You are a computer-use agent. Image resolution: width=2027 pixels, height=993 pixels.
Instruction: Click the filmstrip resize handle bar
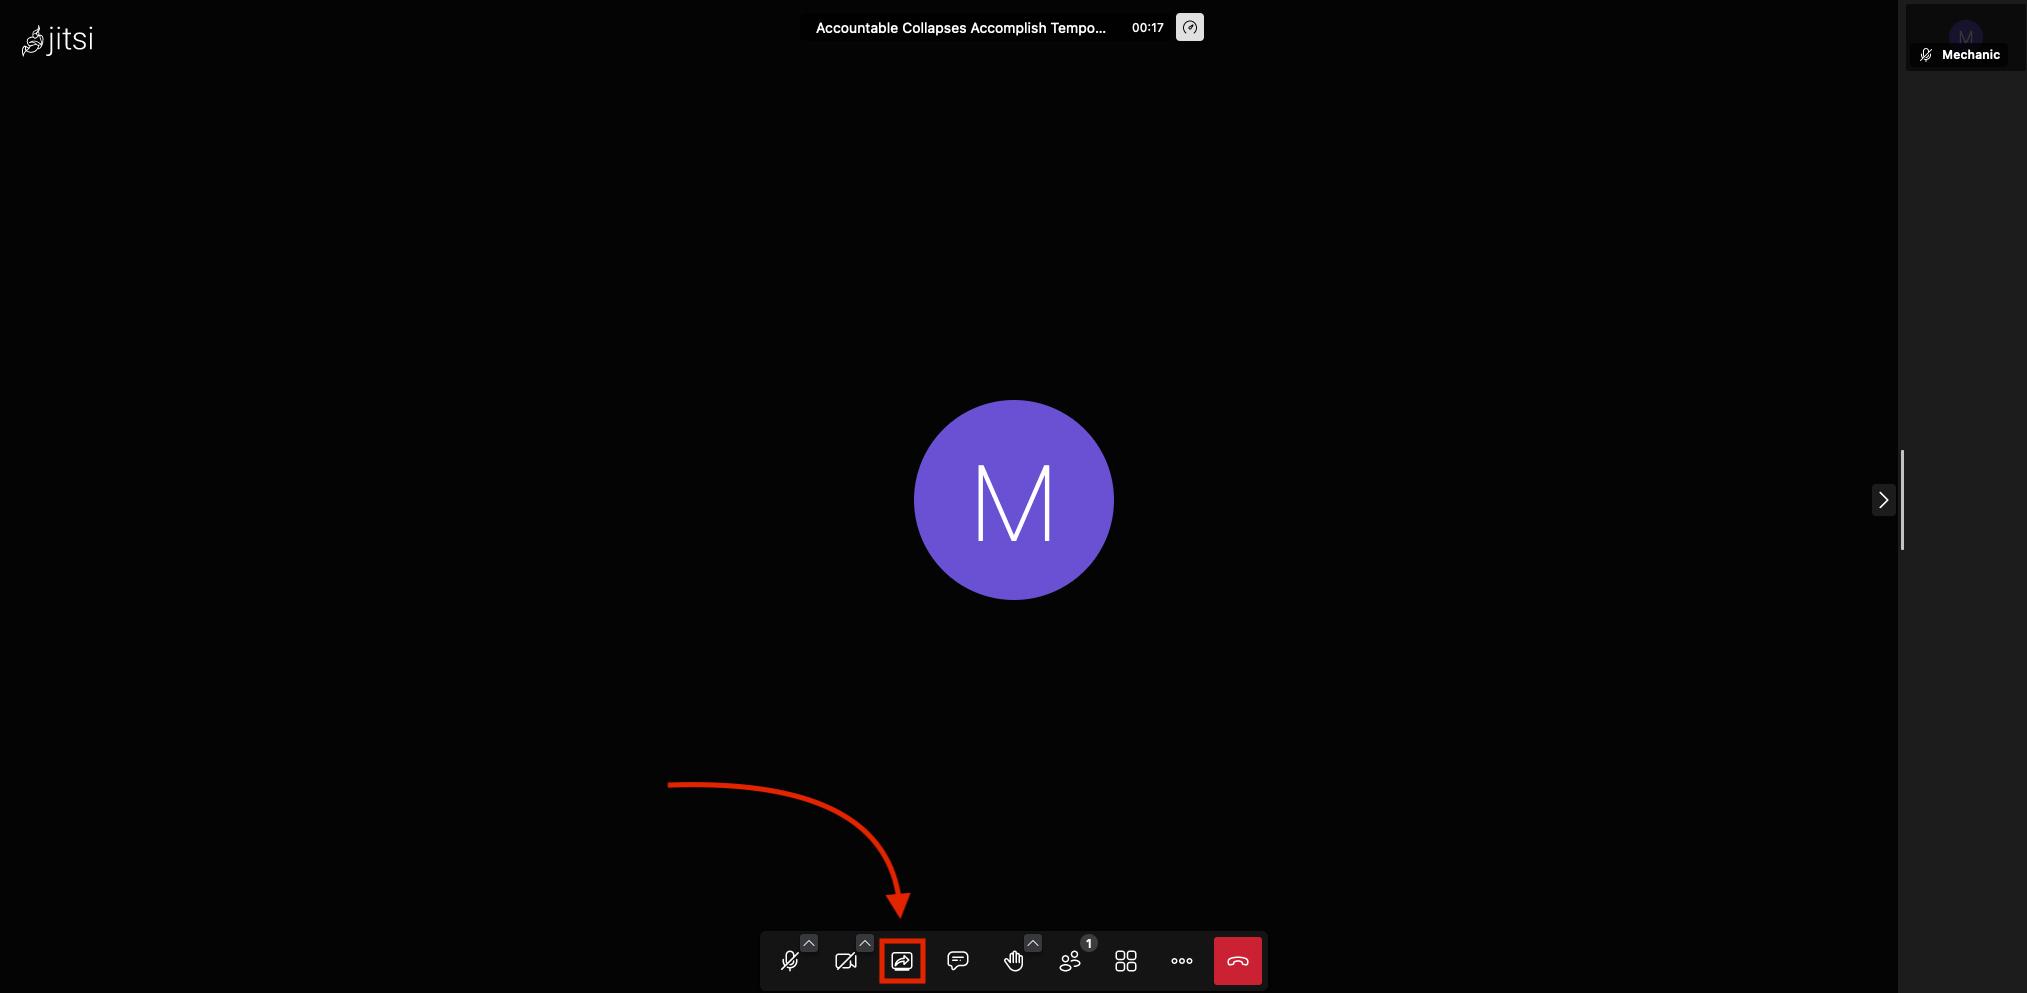pyautogui.click(x=1902, y=500)
